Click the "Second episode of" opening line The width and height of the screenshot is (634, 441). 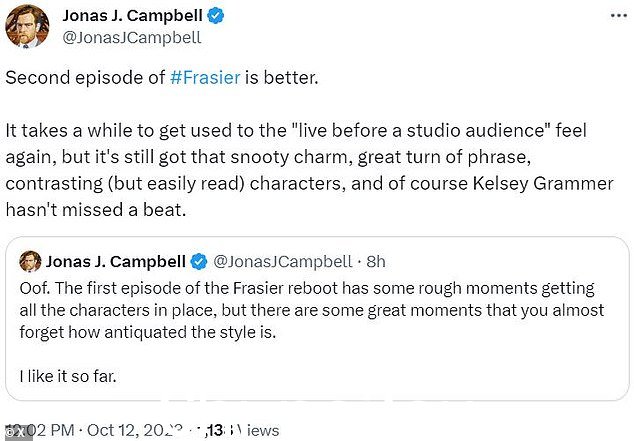85,77
